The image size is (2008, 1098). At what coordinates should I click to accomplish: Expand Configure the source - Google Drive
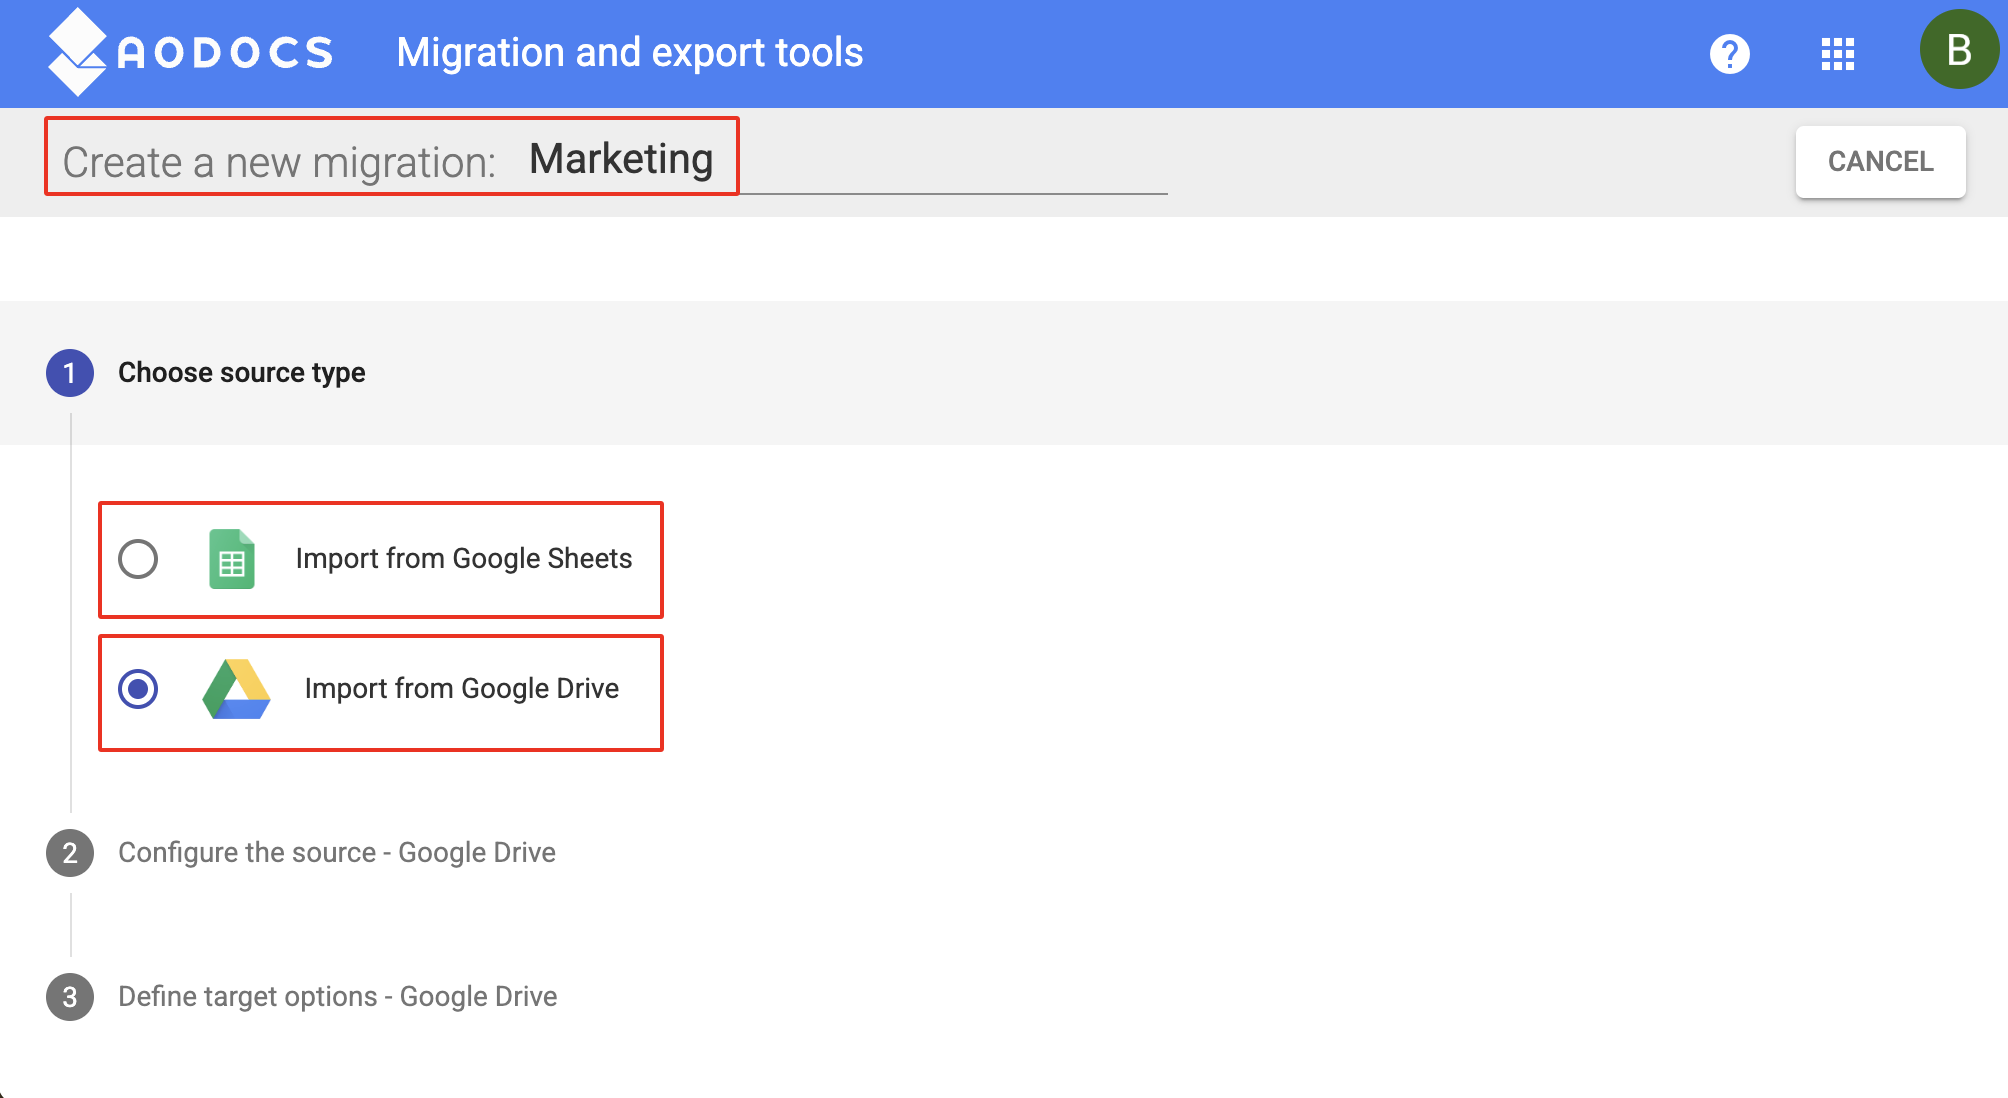[337, 853]
